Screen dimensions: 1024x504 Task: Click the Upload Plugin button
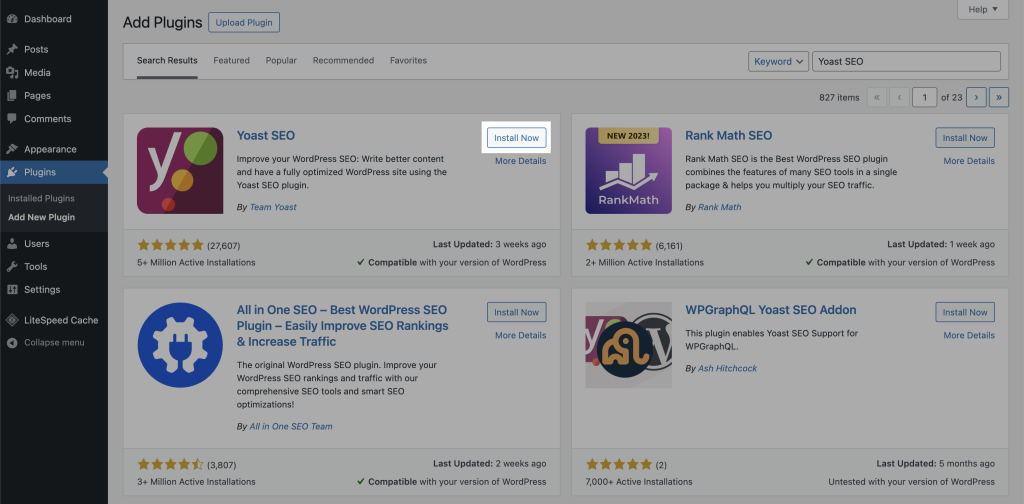click(x=244, y=22)
